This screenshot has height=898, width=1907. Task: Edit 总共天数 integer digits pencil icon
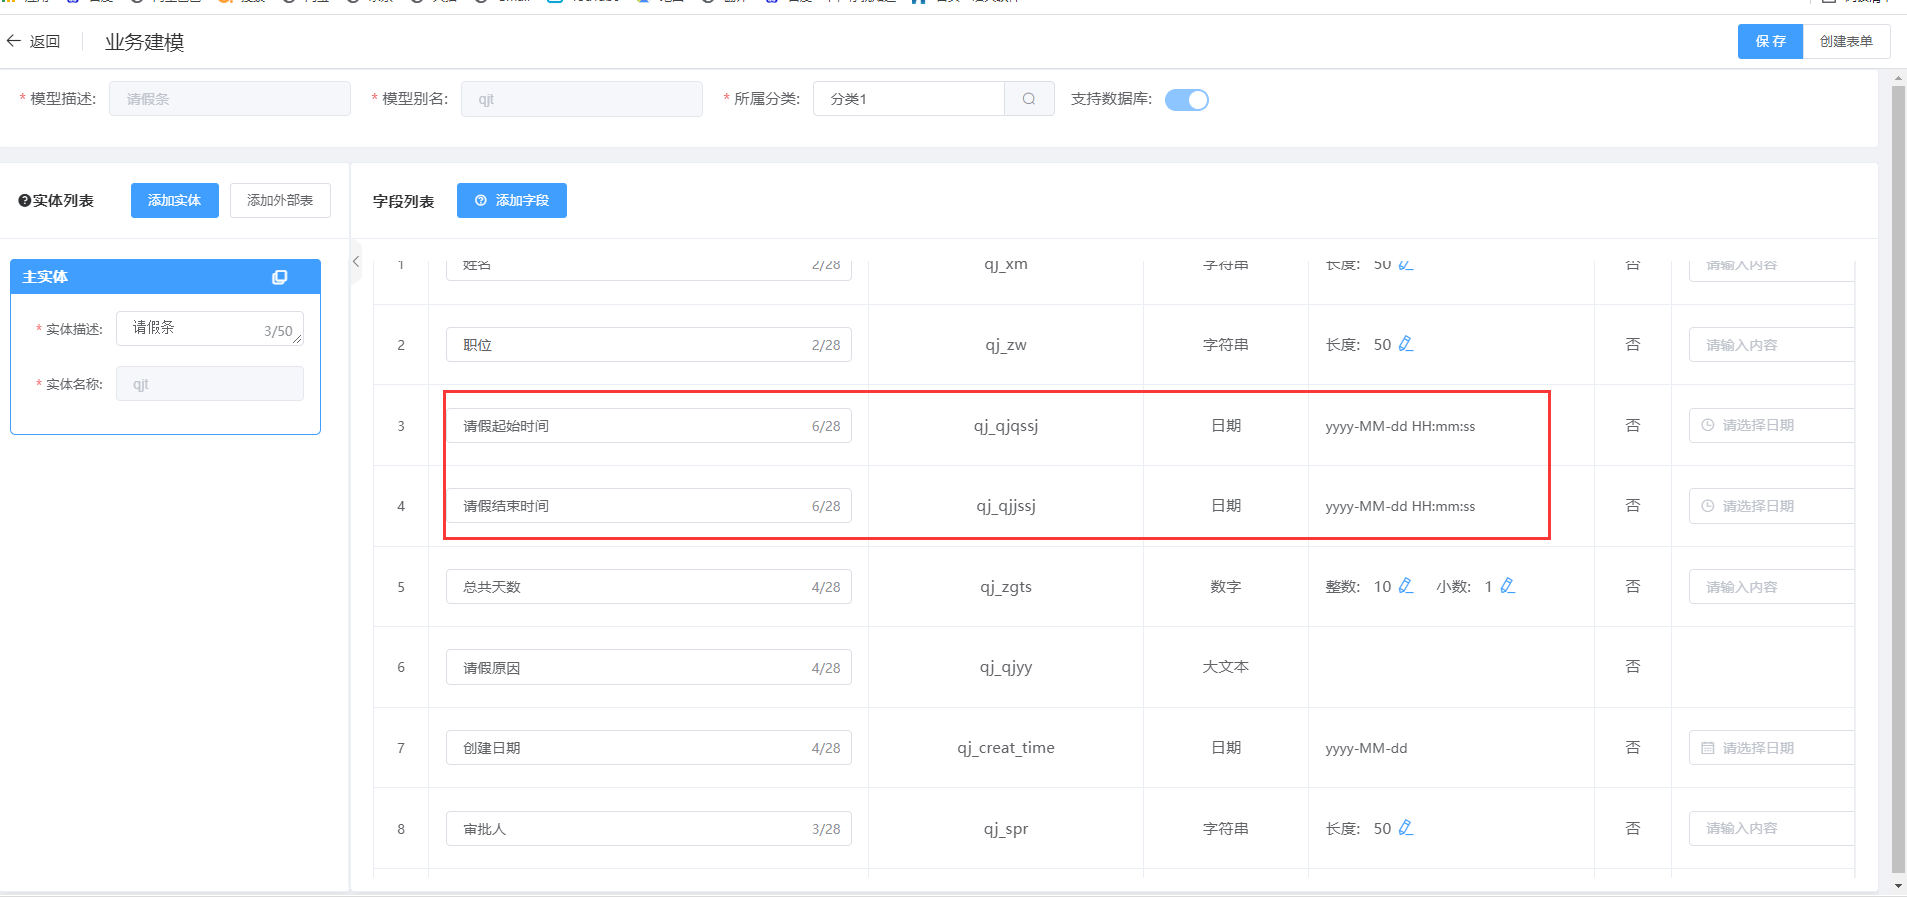pyautogui.click(x=1406, y=586)
